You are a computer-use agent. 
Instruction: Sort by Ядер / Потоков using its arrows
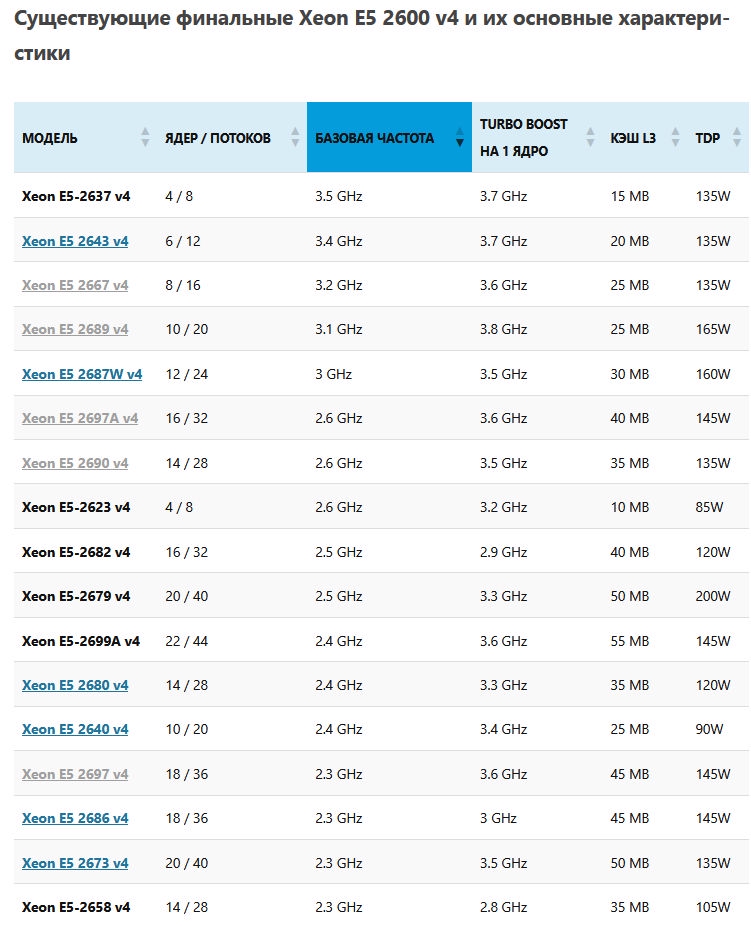[295, 138]
